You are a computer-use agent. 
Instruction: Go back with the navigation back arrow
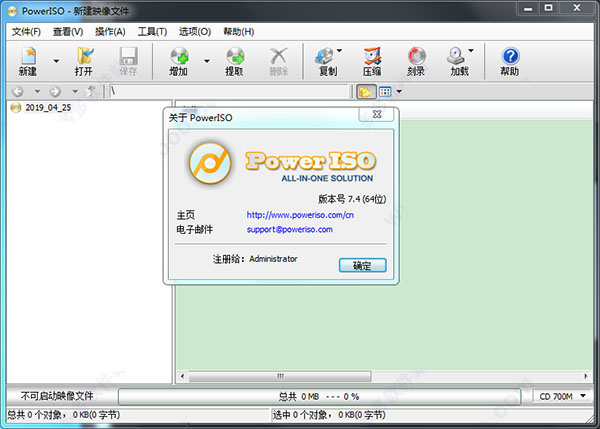point(18,91)
